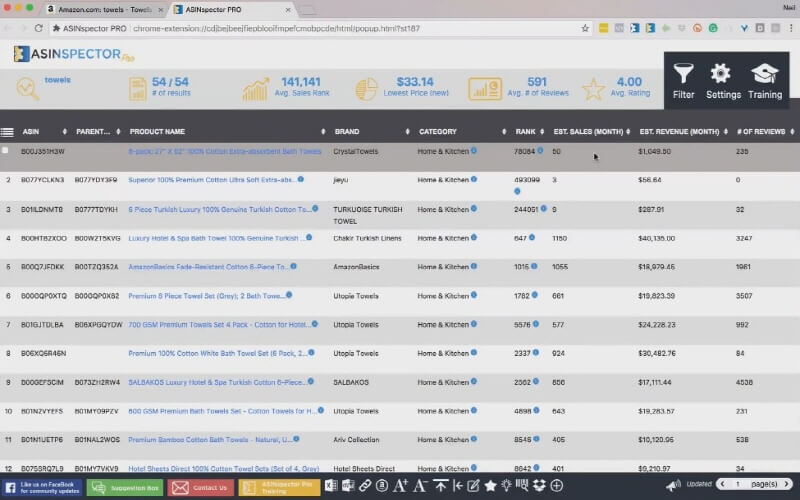Click the Amazon 'a' circle icon
The height and width of the screenshot is (500, 800).
(x=382, y=485)
